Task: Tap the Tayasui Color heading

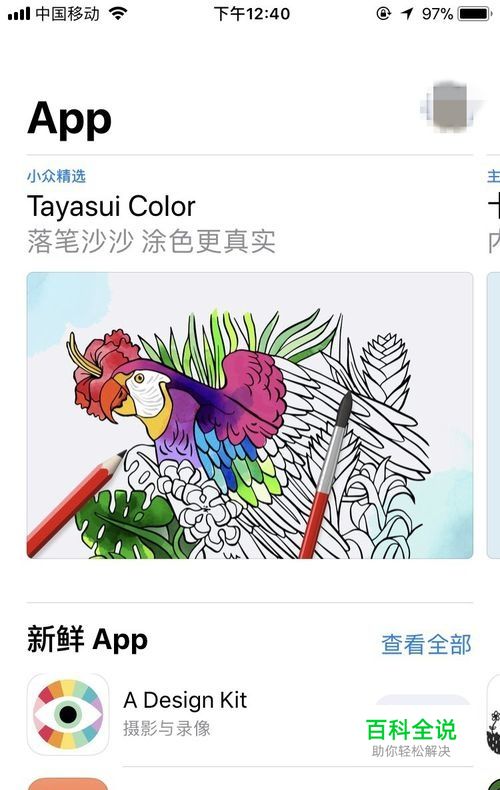Action: (111, 206)
